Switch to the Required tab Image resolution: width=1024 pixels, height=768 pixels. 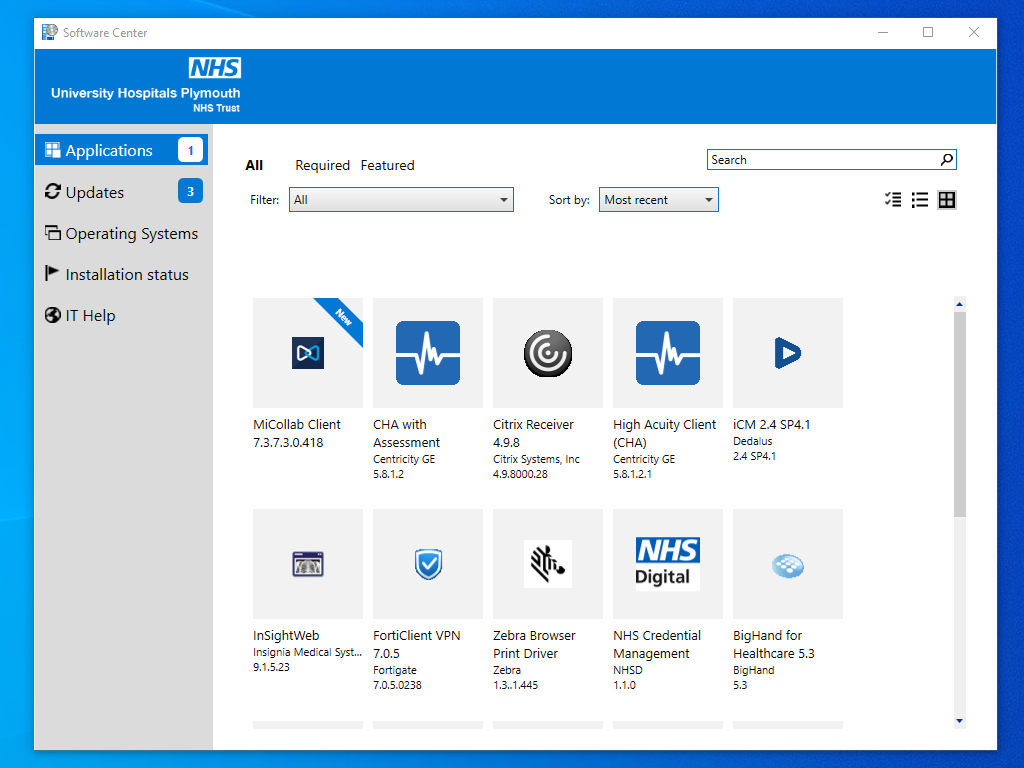tap(323, 165)
